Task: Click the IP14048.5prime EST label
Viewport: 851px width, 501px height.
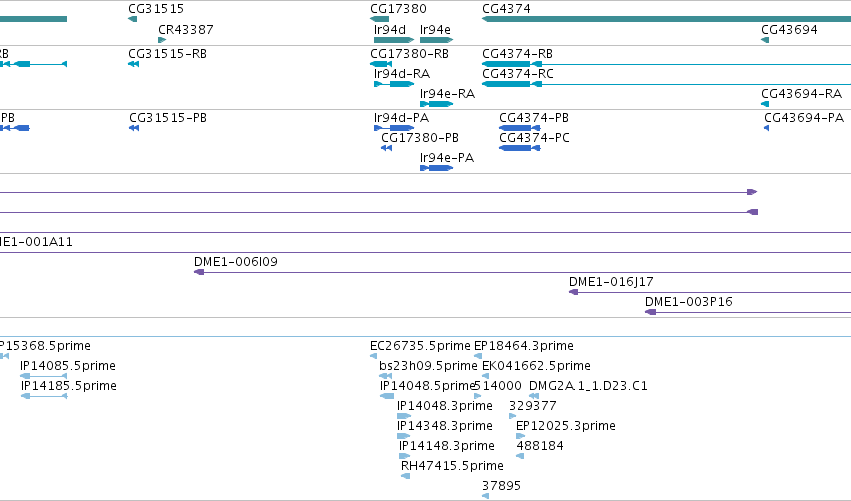Action: [427, 386]
